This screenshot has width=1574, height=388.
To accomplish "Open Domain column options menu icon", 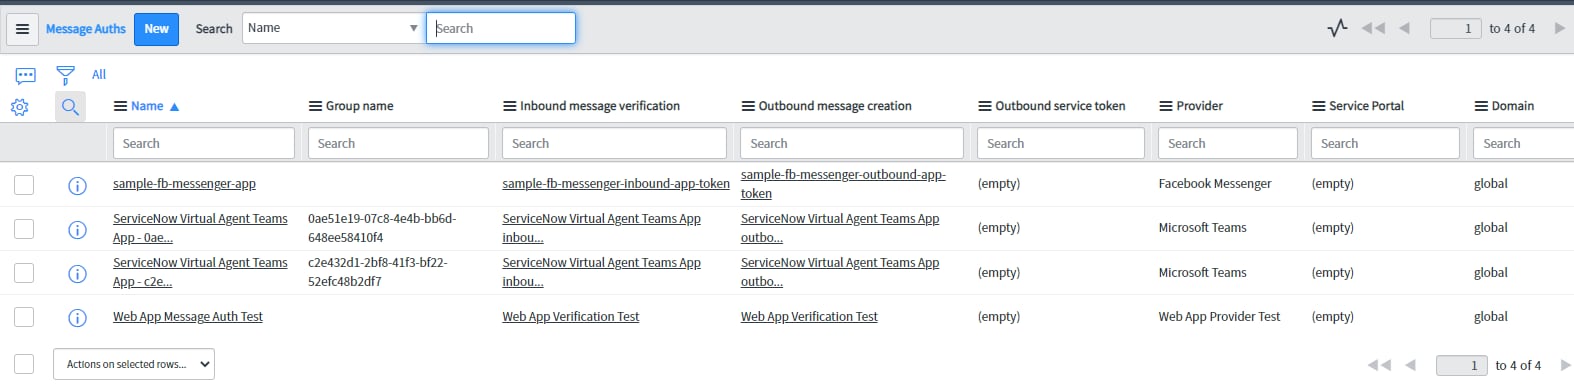I will click(x=1481, y=106).
